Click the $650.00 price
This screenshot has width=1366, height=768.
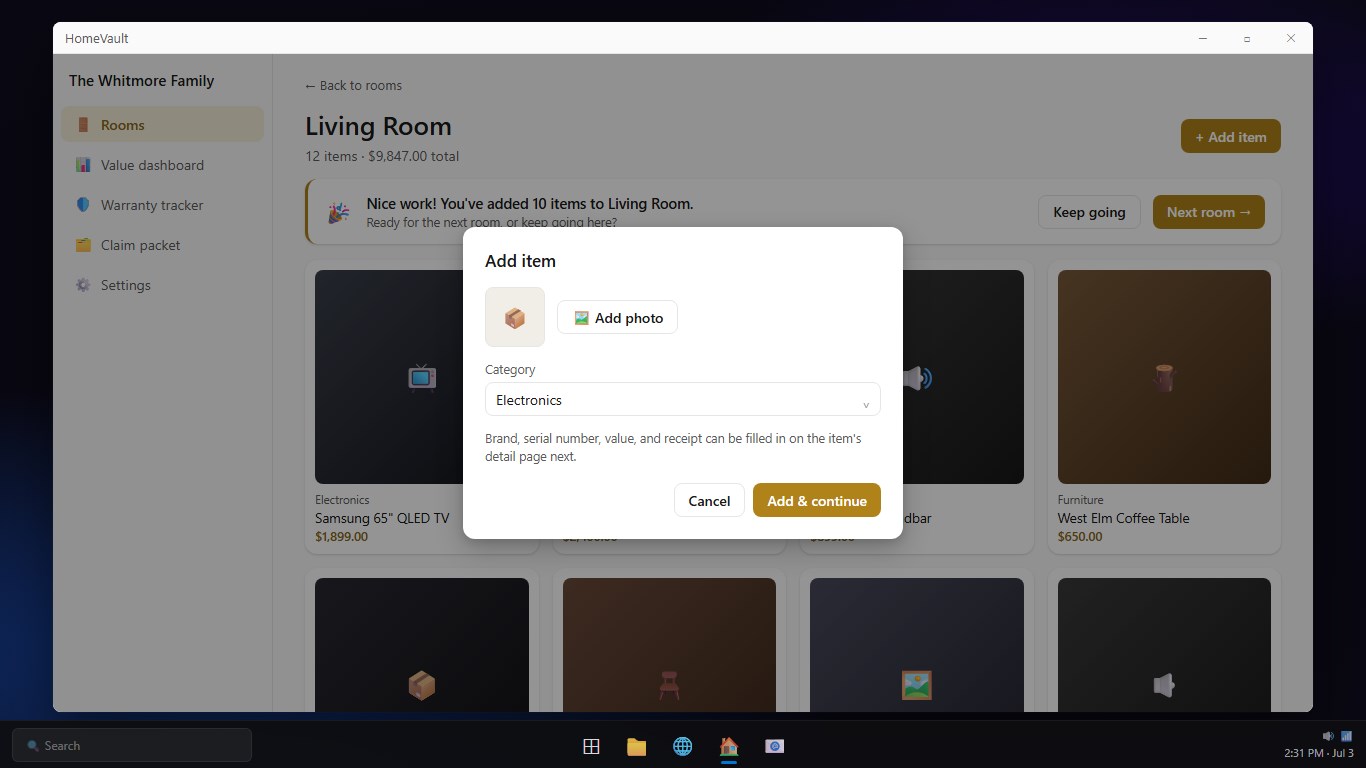pyautogui.click(x=1080, y=536)
